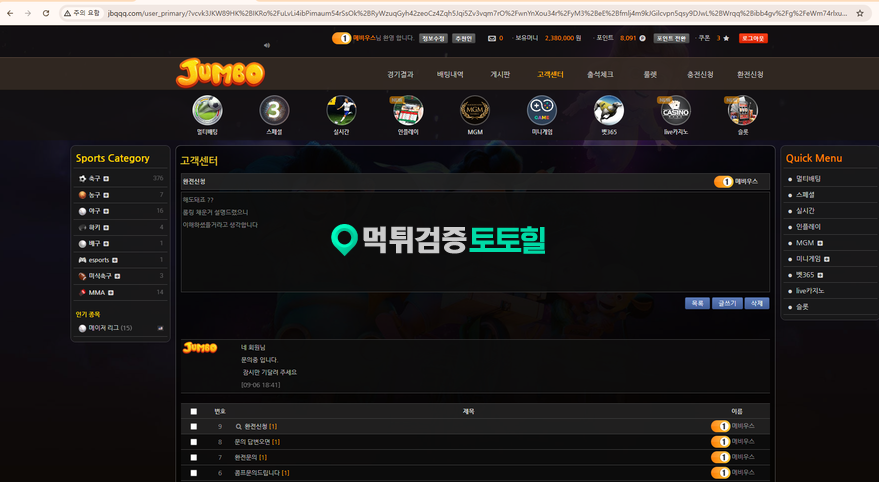Open the 고객센터 nav menu
The height and width of the screenshot is (482, 879).
coord(550,75)
